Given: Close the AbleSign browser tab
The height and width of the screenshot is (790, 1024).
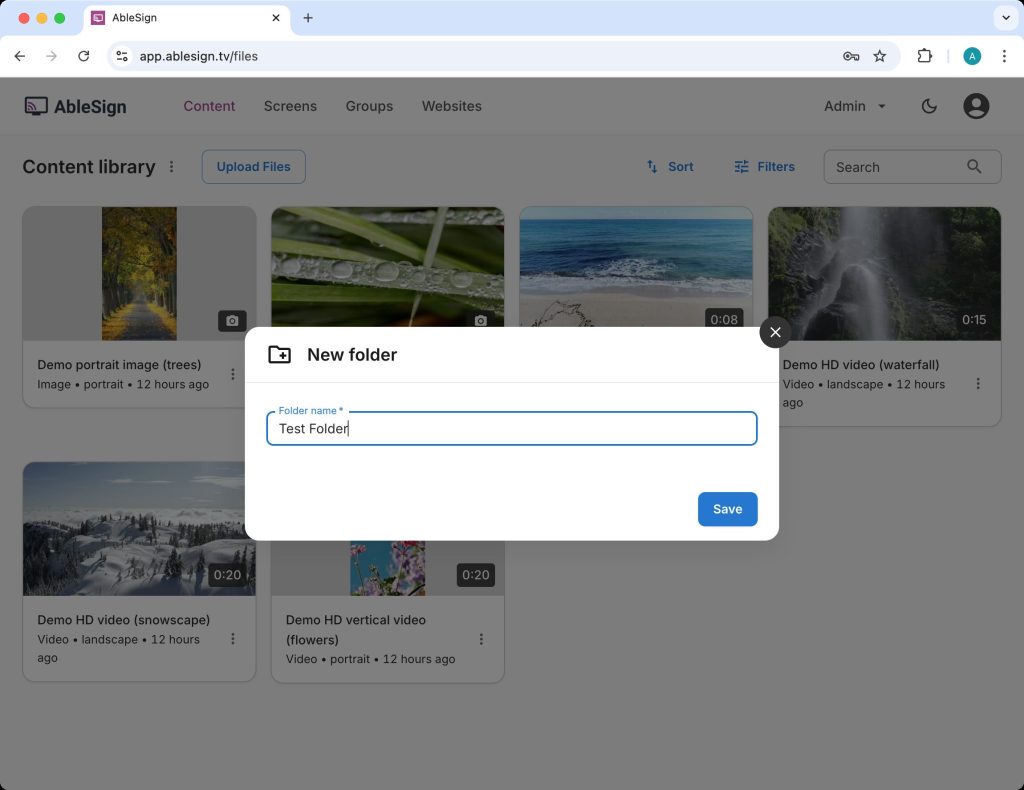Looking at the screenshot, I should (x=276, y=18).
